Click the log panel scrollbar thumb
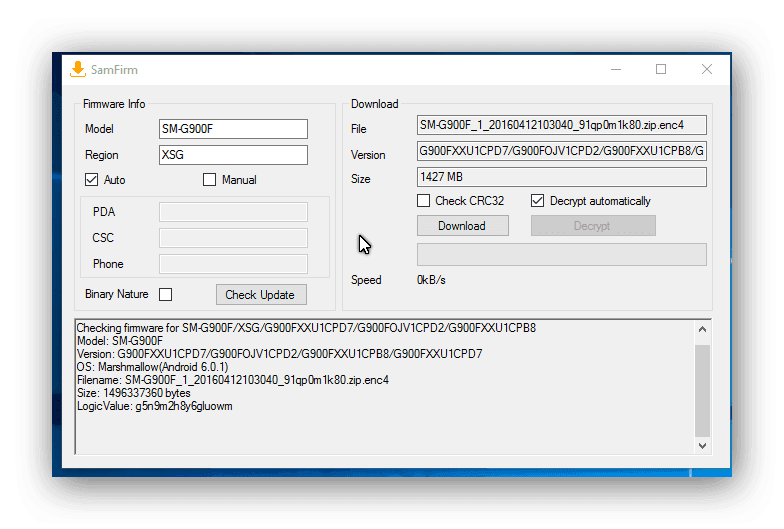 pos(702,391)
